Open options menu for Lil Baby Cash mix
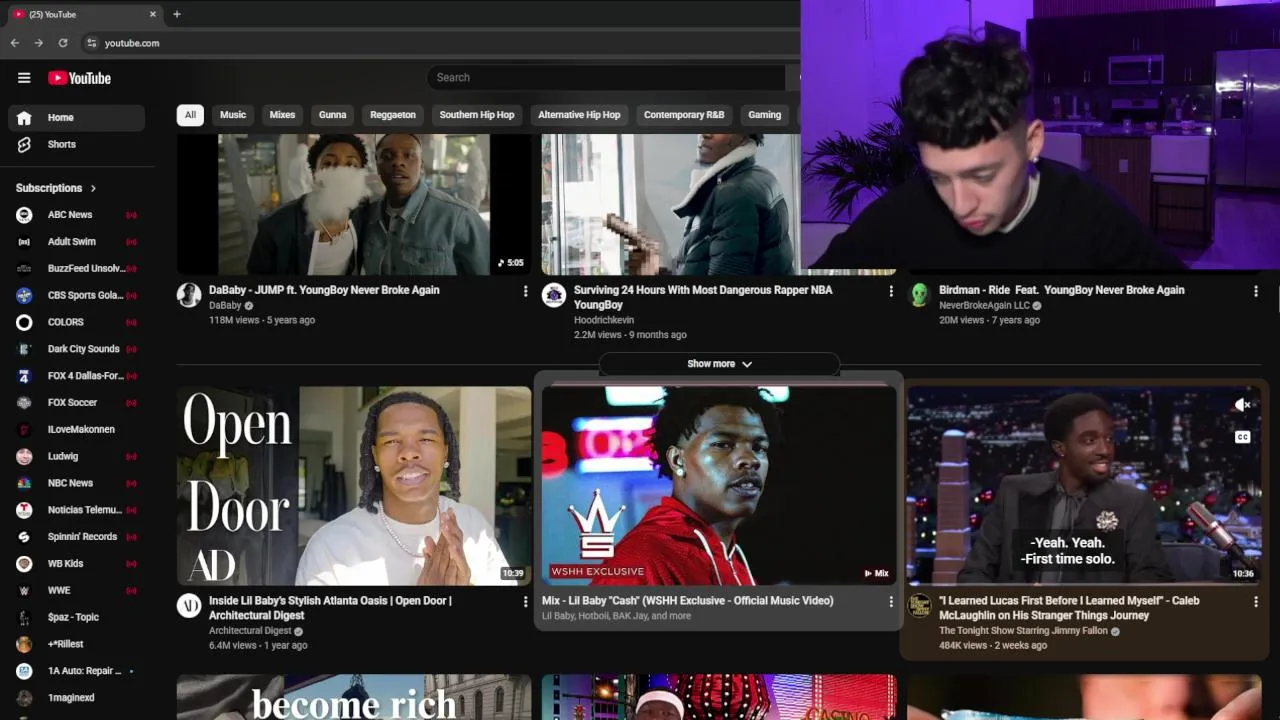This screenshot has height=720, width=1280. click(891, 602)
